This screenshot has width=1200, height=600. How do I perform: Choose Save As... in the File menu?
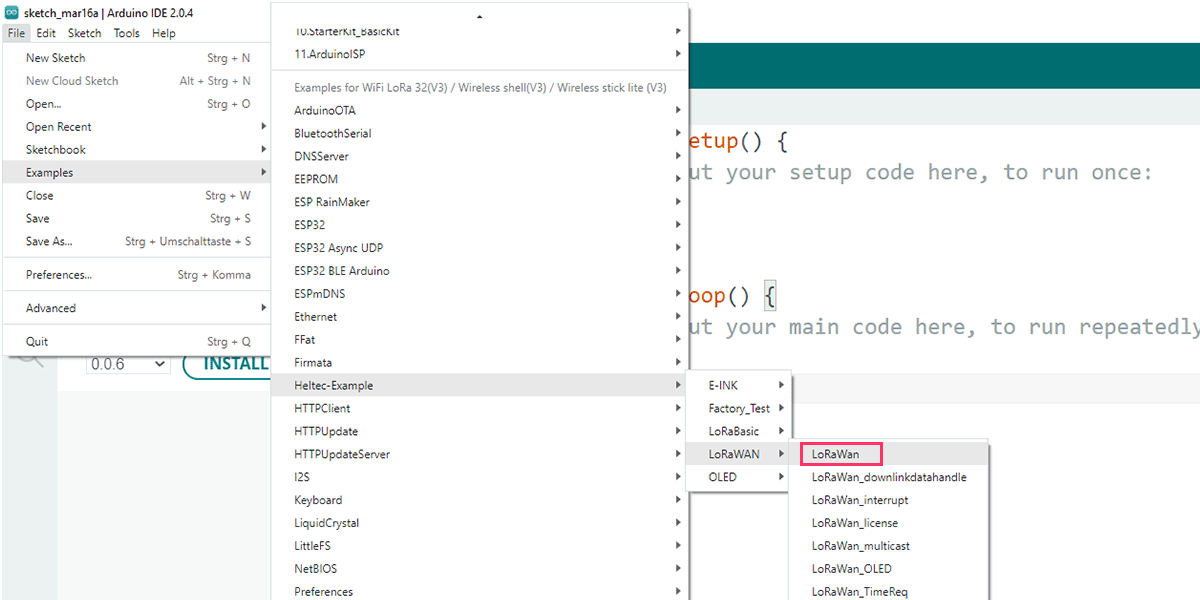point(136,241)
